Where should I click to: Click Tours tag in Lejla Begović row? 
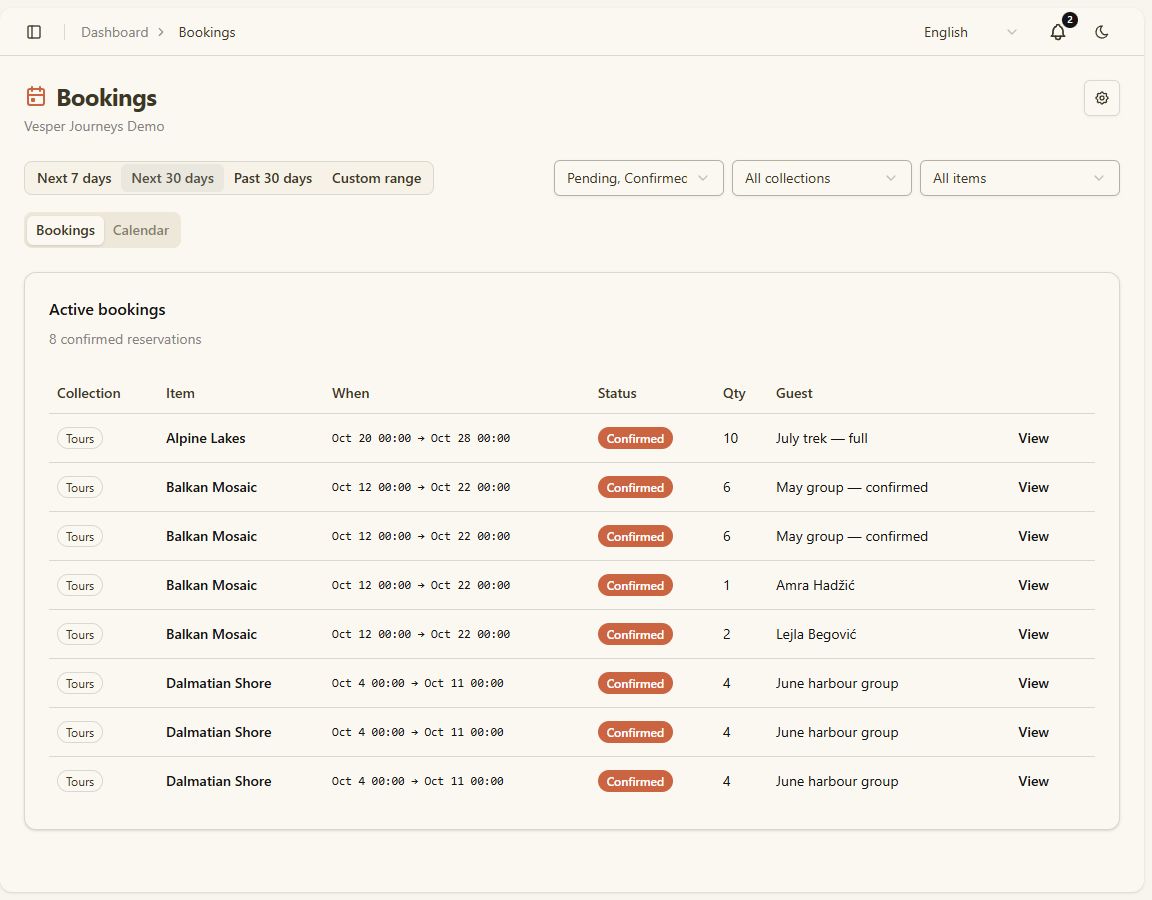[80, 634]
